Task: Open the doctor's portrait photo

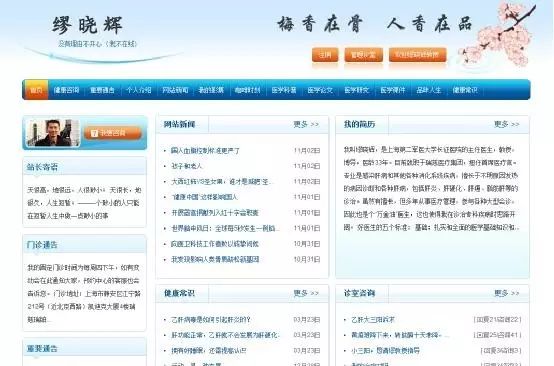Action: tap(53, 132)
